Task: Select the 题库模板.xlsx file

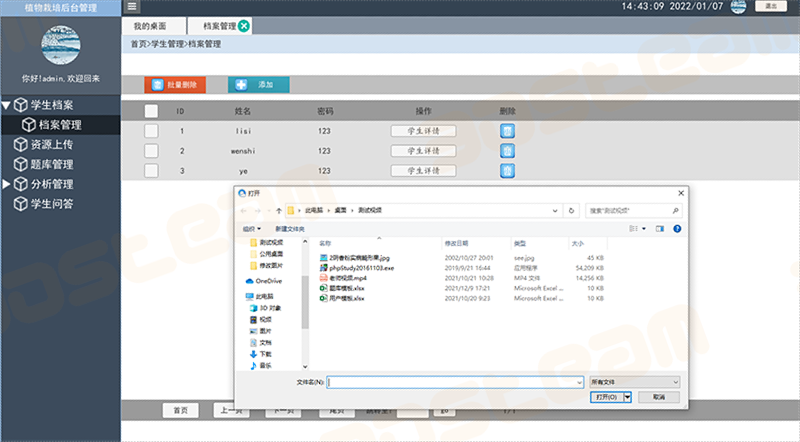Action: click(x=342, y=288)
